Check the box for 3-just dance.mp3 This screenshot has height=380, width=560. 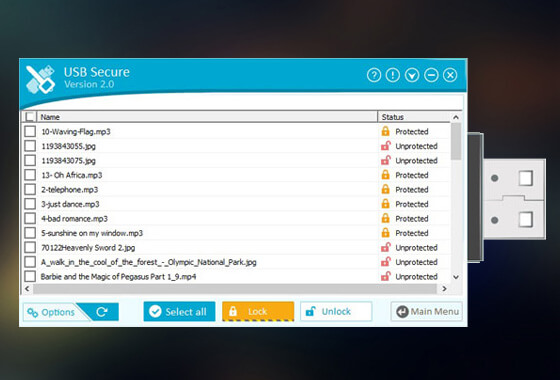coord(30,204)
